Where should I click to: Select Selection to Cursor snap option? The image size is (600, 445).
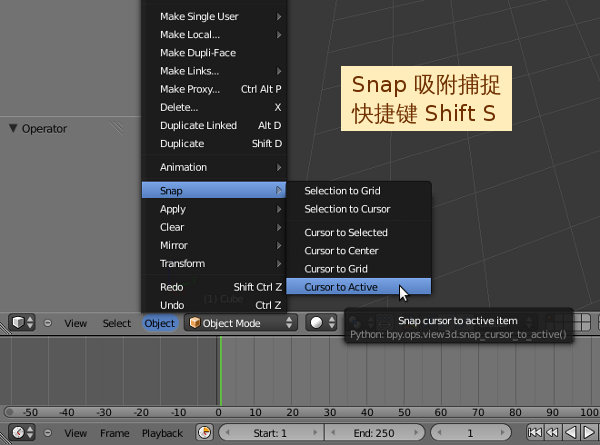[x=359, y=209]
